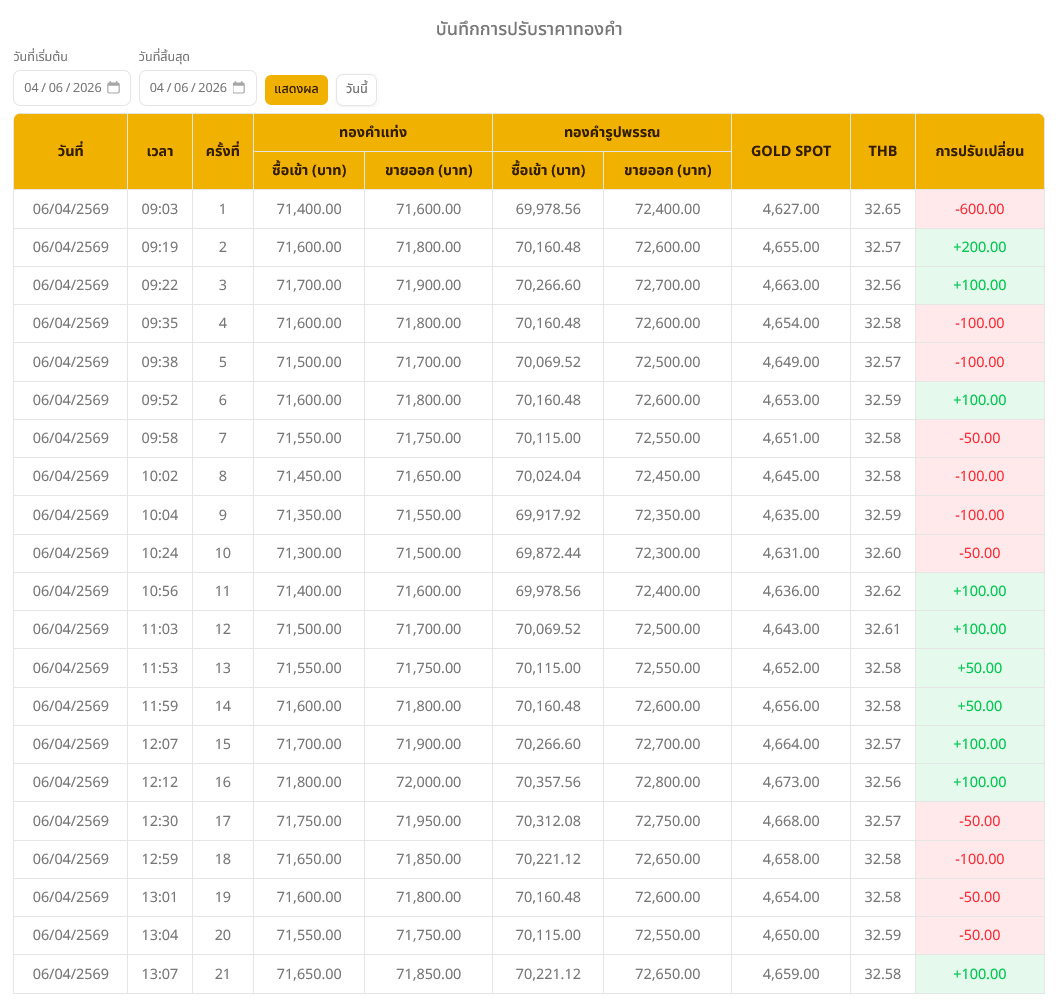Click the GOLD SPOT column header
Viewport: 1058px width, 1001px height.
point(790,152)
